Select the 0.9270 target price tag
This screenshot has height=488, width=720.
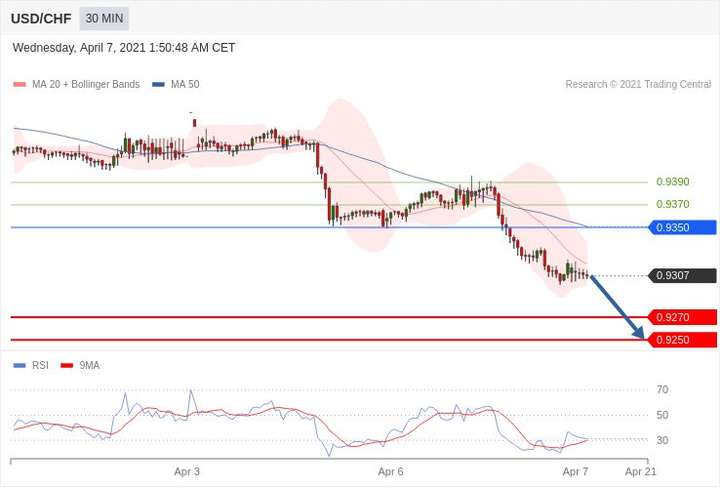(x=682, y=317)
